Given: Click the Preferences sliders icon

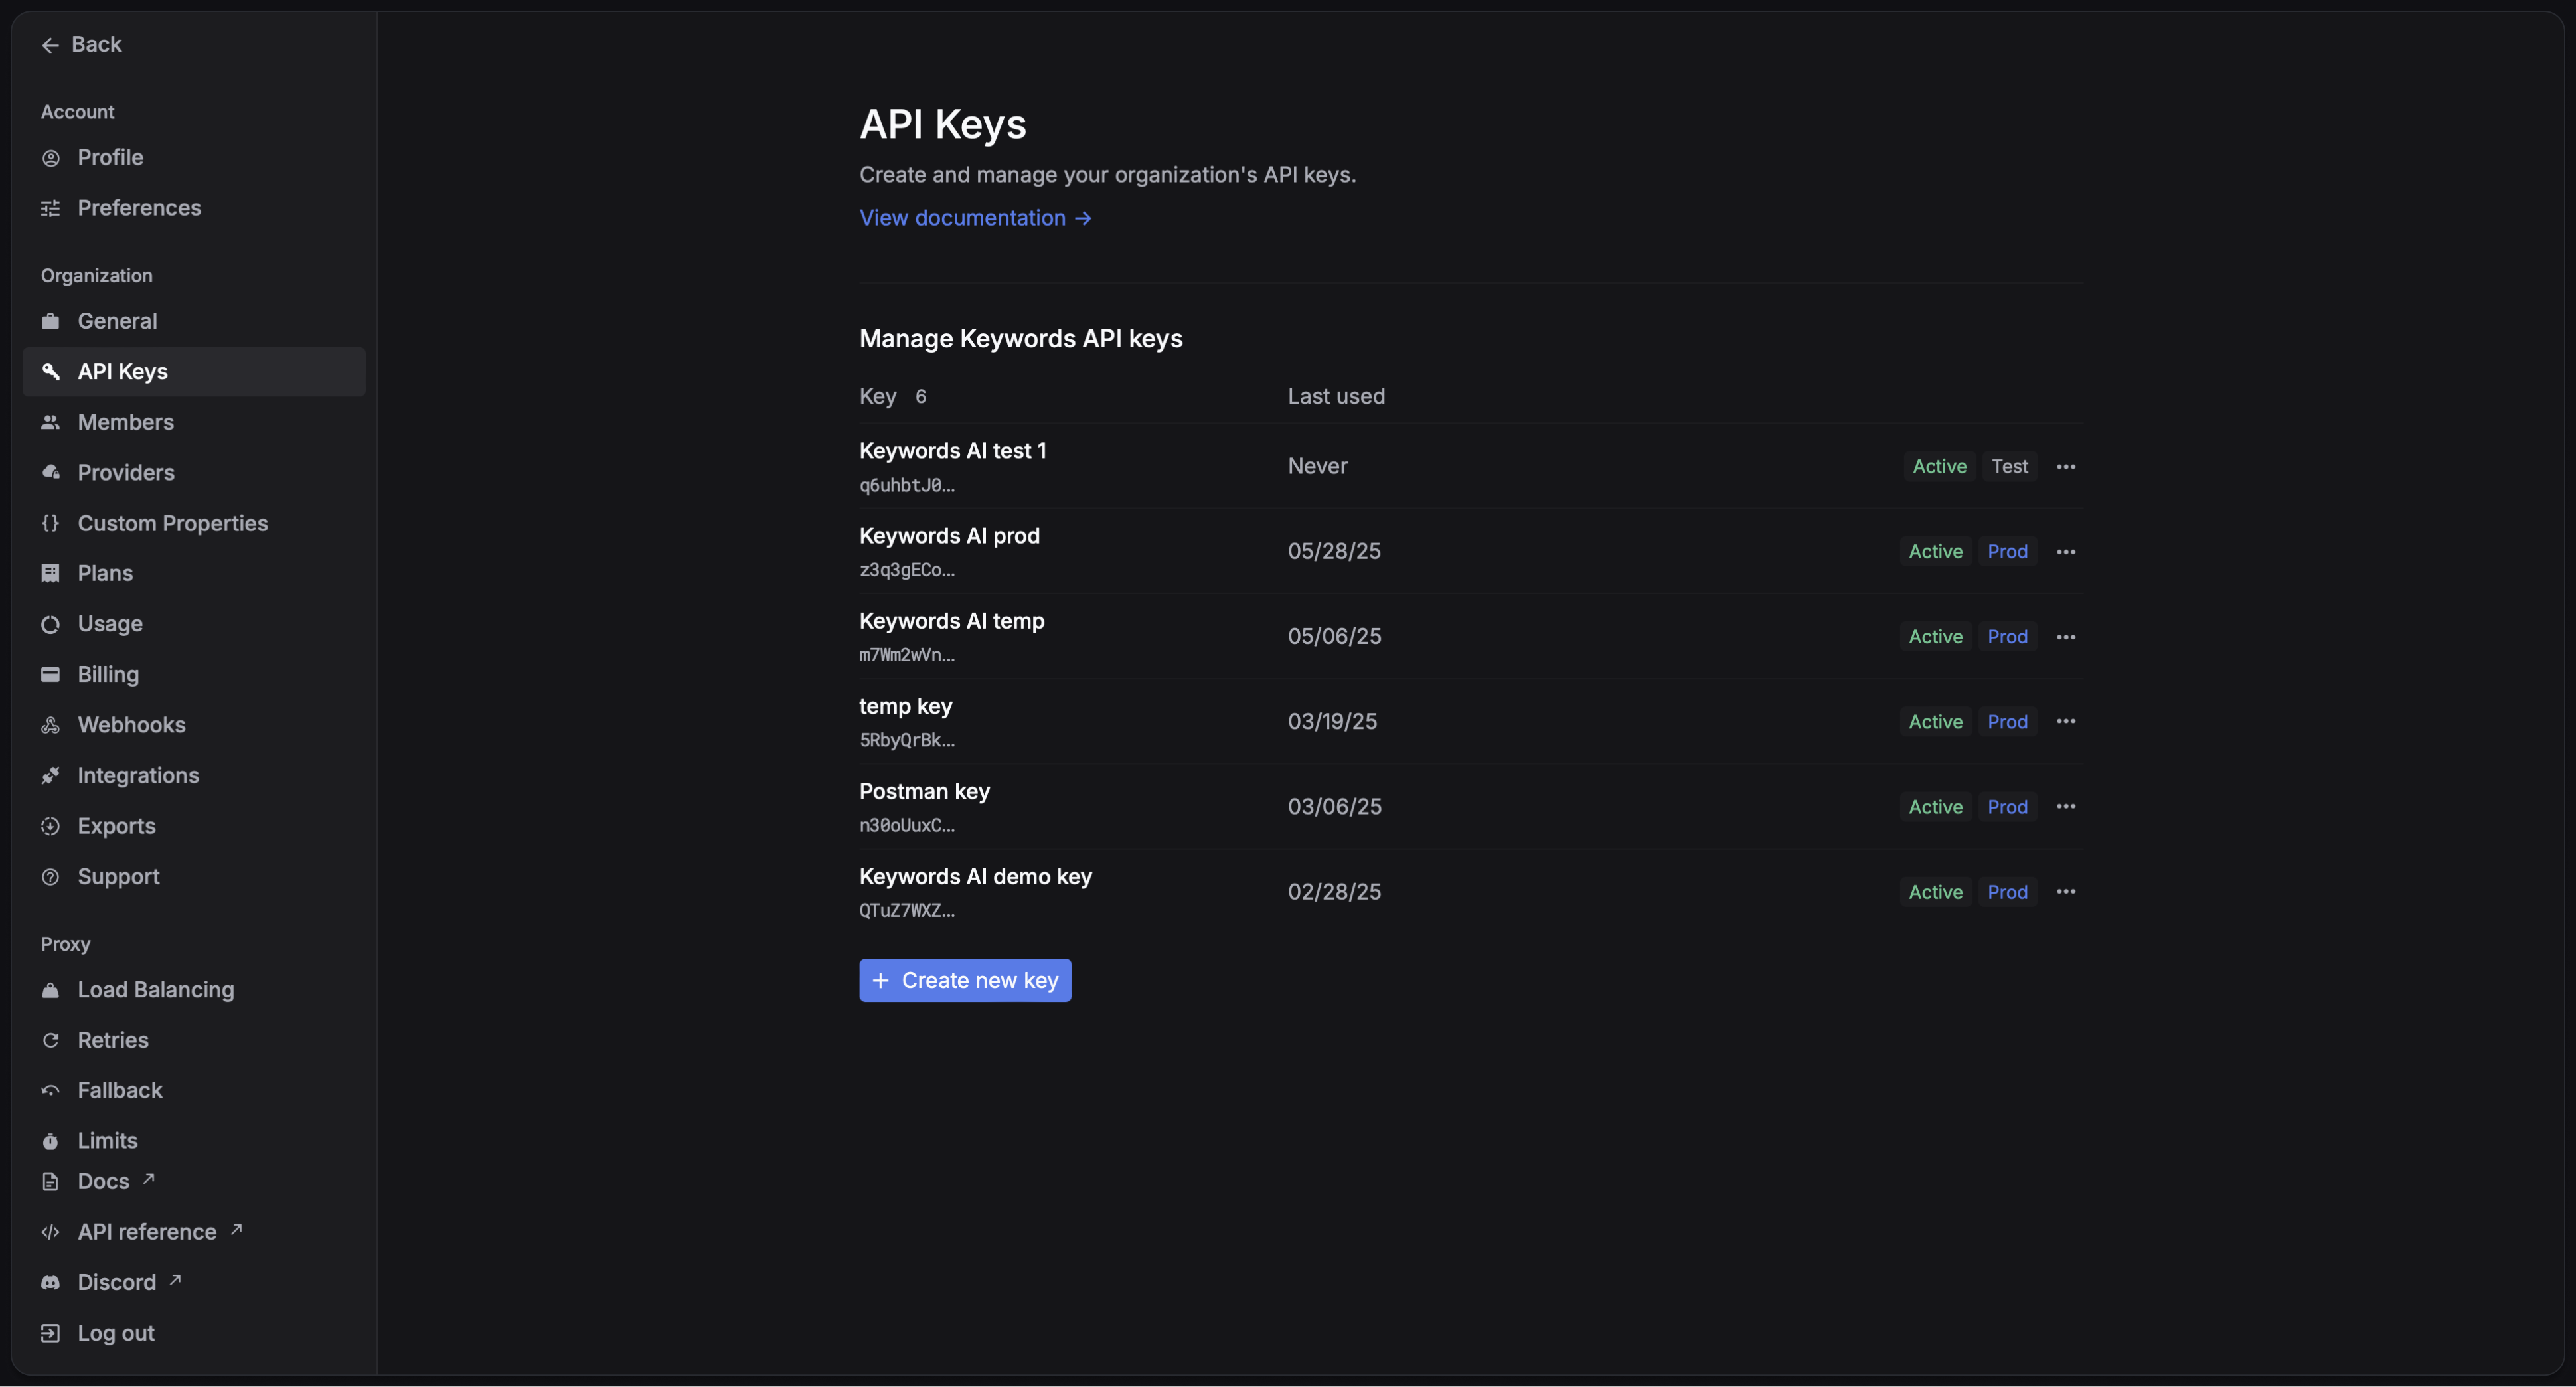Looking at the screenshot, I should (50, 208).
